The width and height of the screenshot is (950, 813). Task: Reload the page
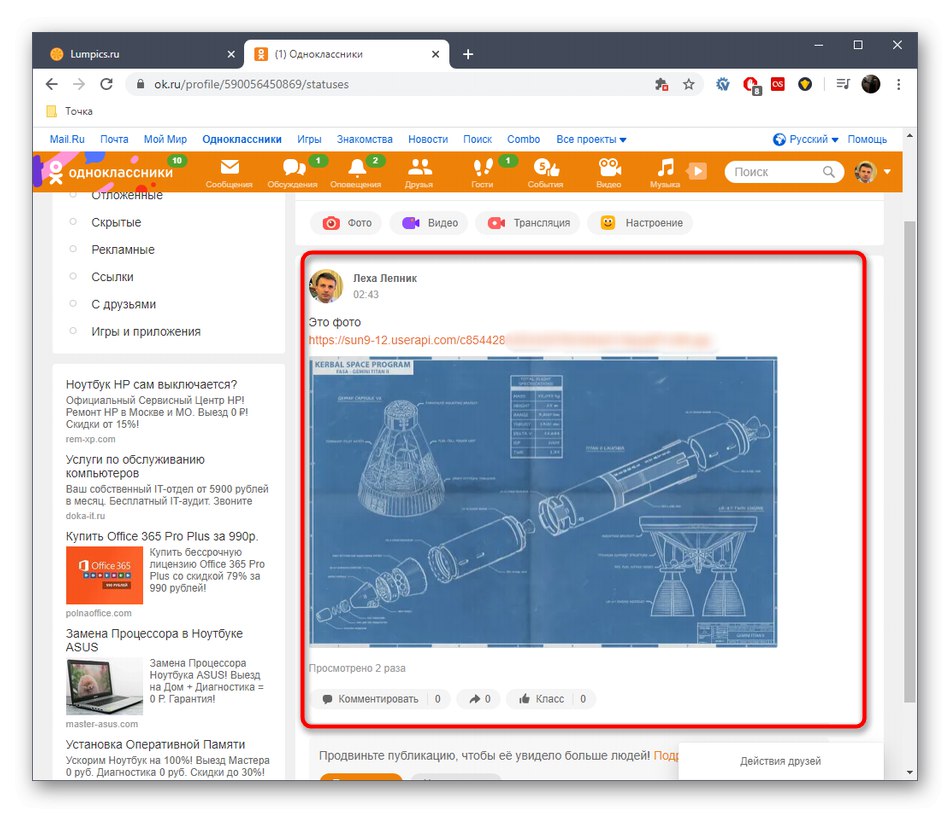[107, 84]
